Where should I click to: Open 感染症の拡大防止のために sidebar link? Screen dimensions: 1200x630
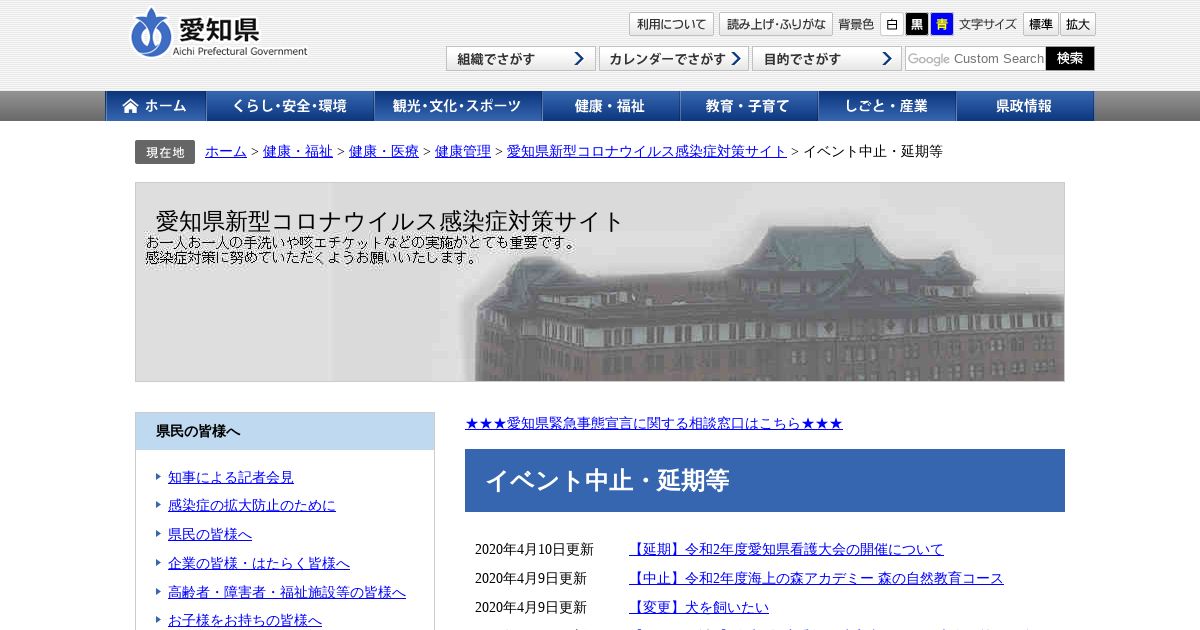click(x=252, y=506)
